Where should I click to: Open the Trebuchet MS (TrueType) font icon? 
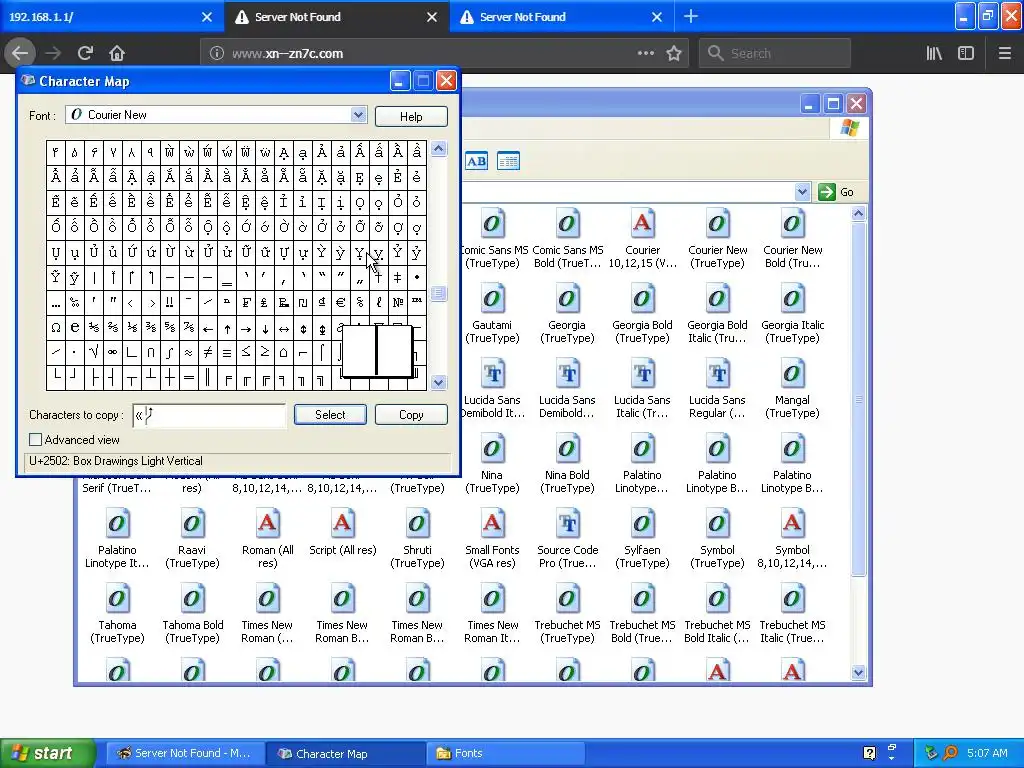point(567,600)
